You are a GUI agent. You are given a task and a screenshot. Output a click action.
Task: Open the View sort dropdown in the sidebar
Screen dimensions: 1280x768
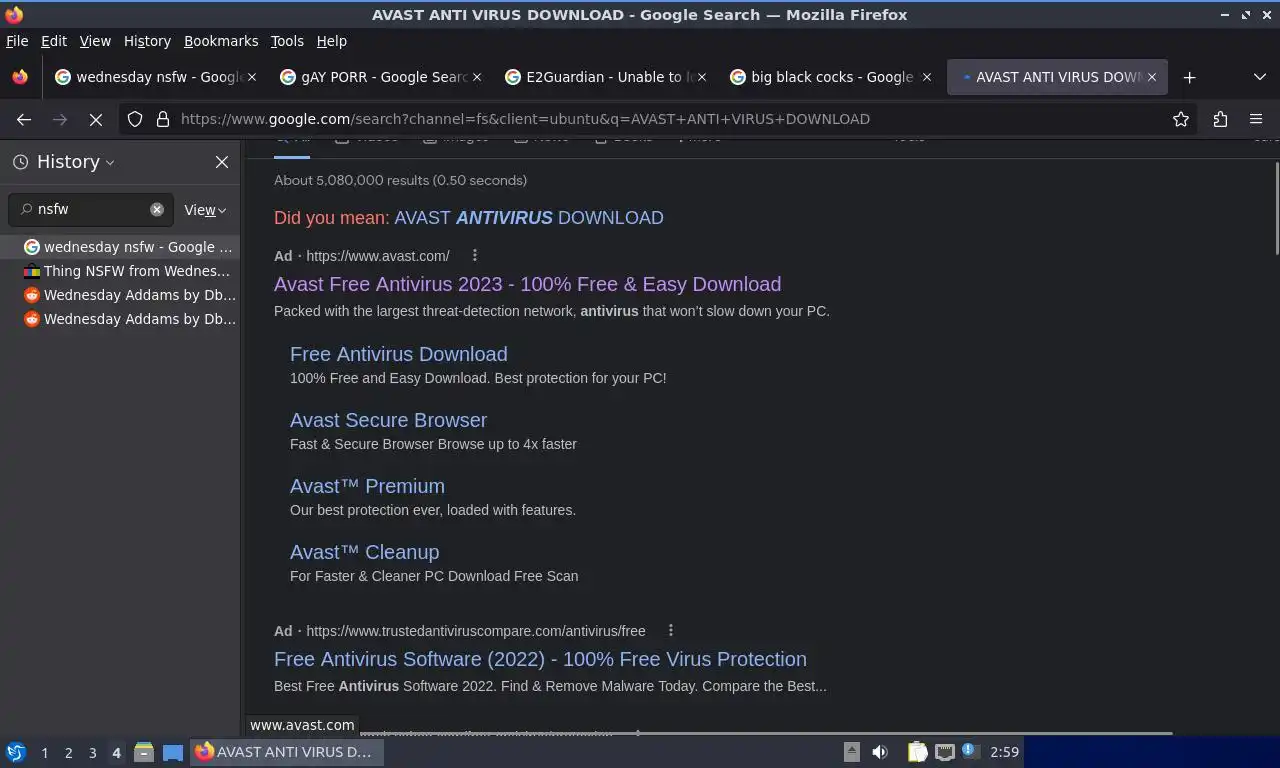pos(205,210)
